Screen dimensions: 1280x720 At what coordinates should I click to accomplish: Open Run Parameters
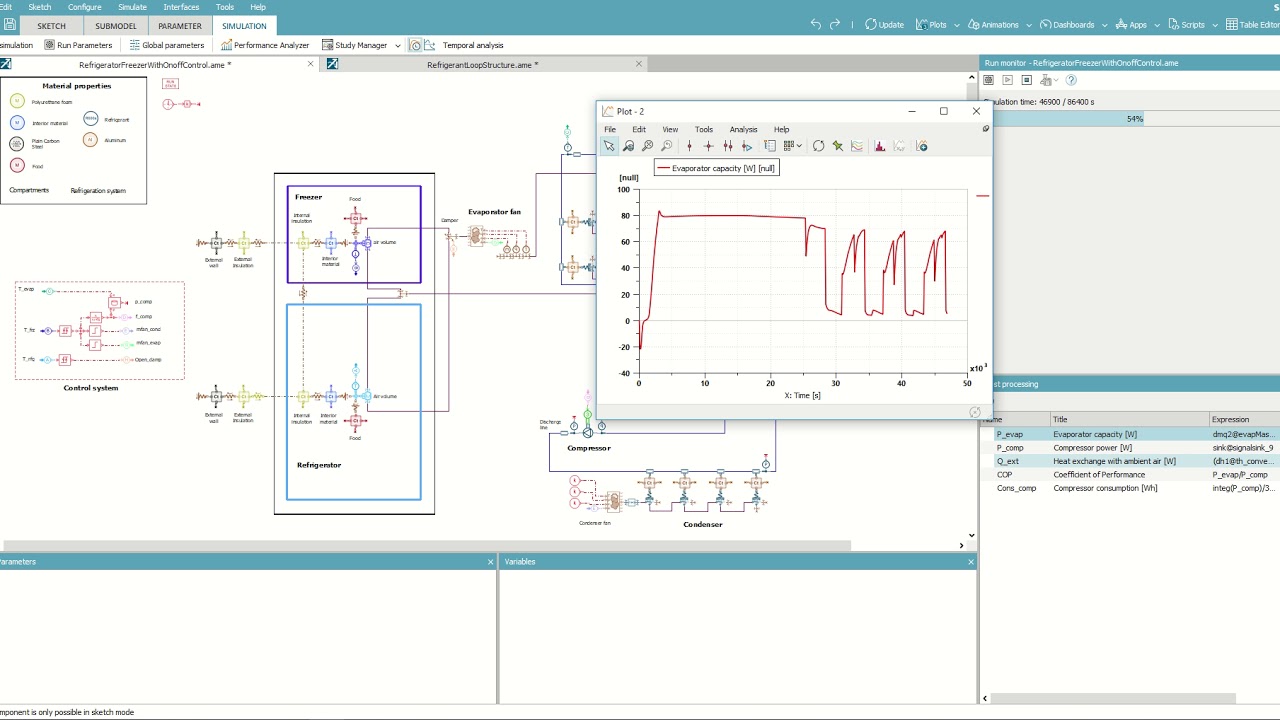[78, 45]
